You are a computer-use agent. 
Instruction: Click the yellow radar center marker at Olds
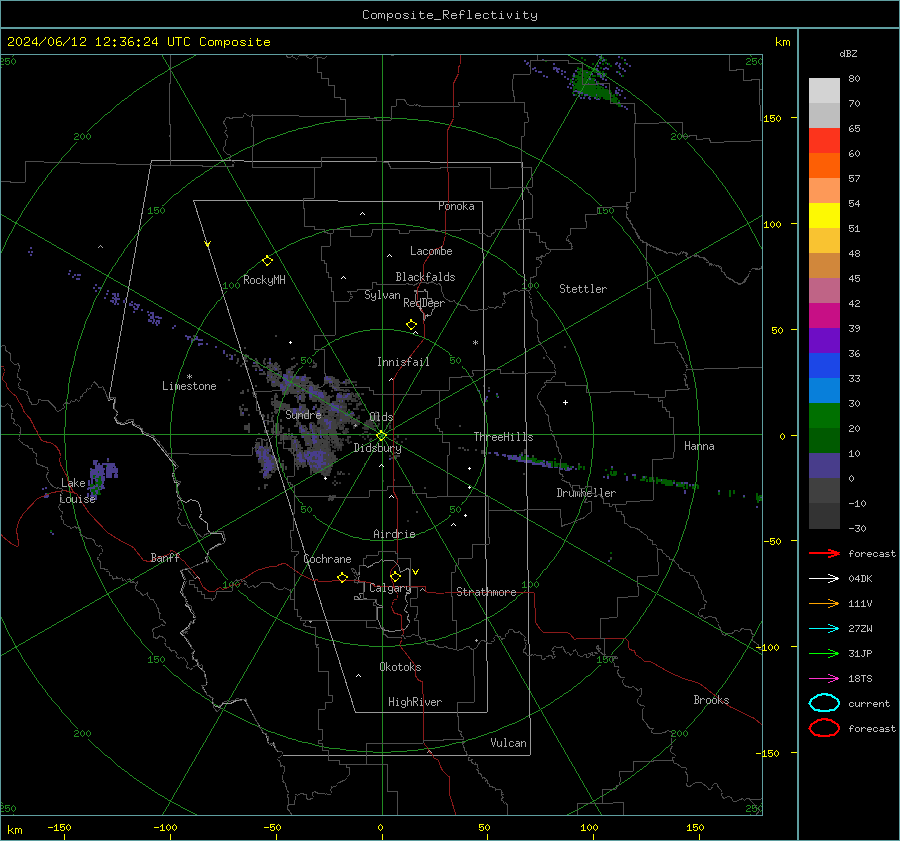pyautogui.click(x=381, y=436)
